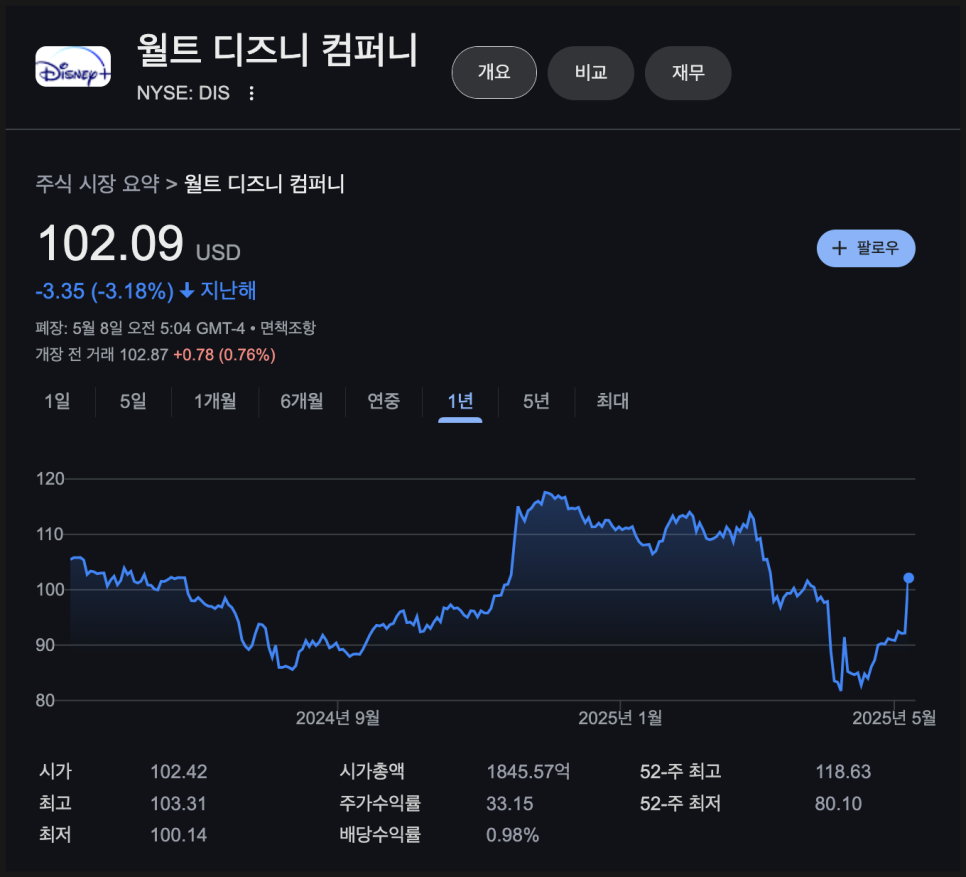Click the 2024년 9월 axis label
This screenshot has height=877, width=966.
coord(338,717)
